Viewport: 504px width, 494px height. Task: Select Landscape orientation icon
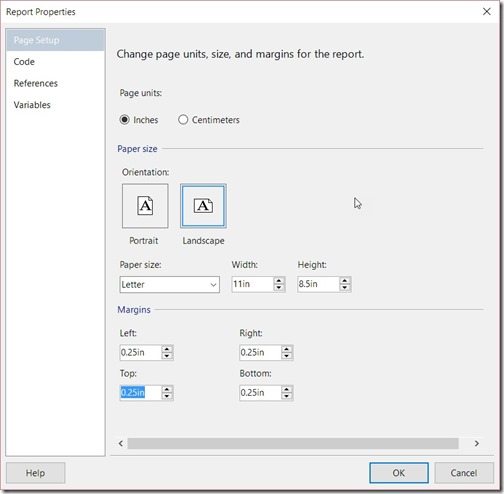(203, 206)
